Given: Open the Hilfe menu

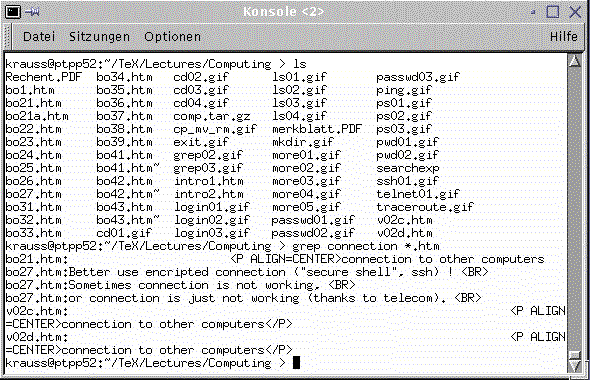Looking at the screenshot, I should coord(564,36).
